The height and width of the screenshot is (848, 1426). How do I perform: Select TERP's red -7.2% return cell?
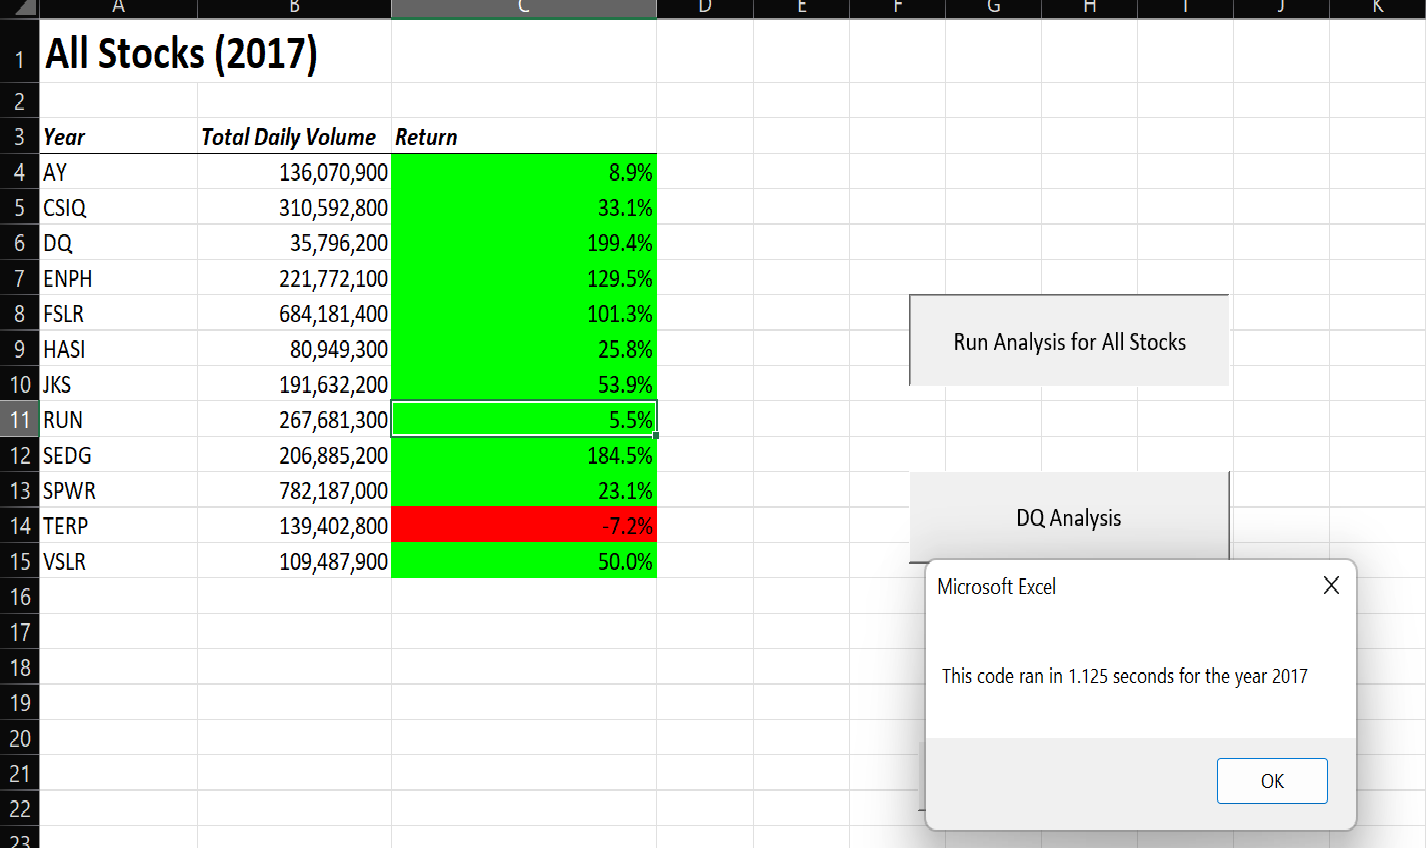(523, 525)
